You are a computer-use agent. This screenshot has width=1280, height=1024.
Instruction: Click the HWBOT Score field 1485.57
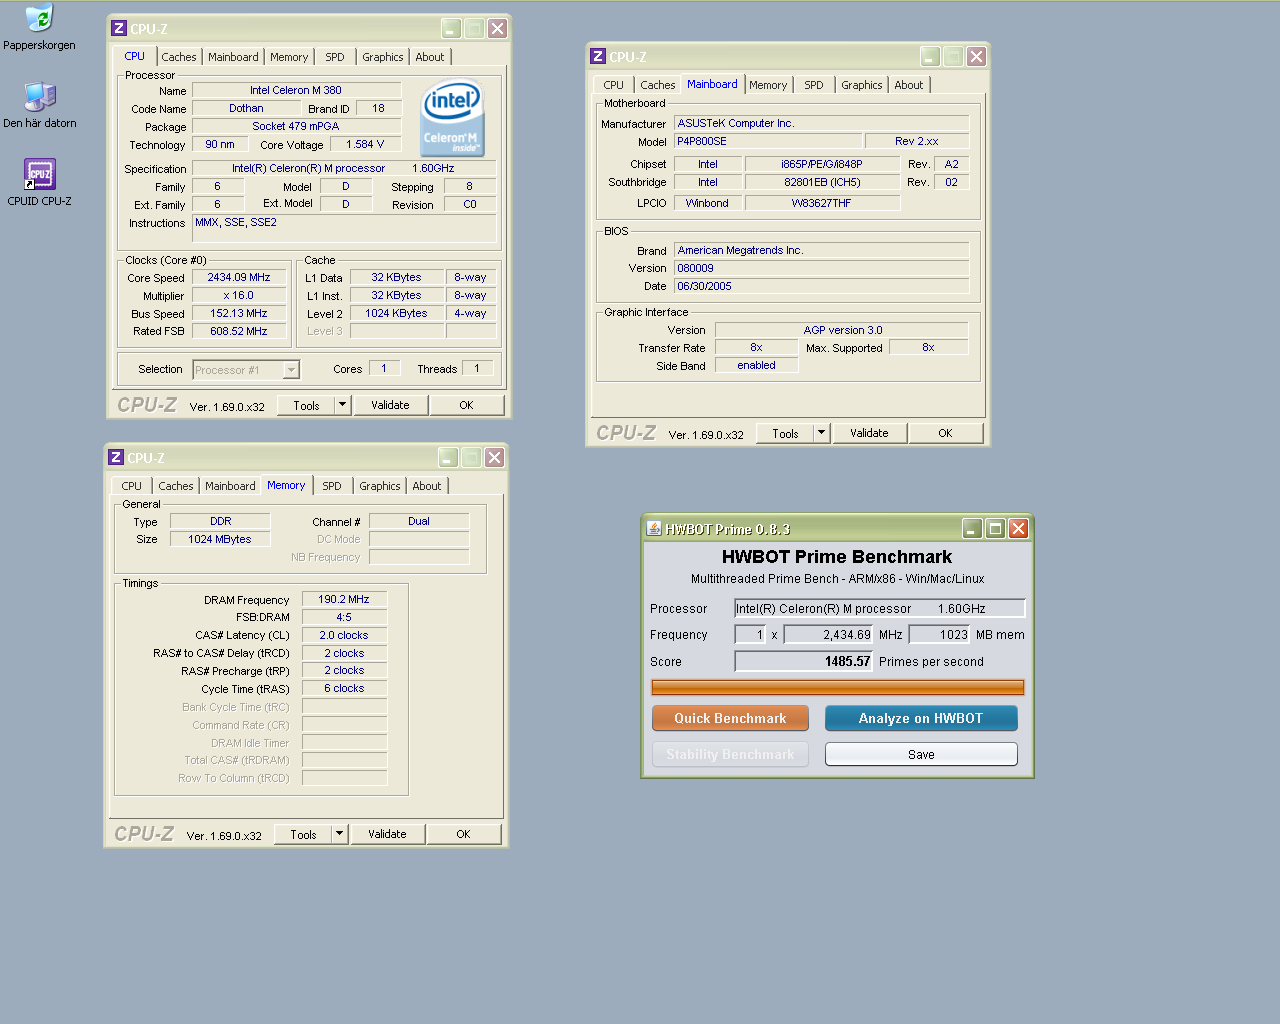pos(804,661)
